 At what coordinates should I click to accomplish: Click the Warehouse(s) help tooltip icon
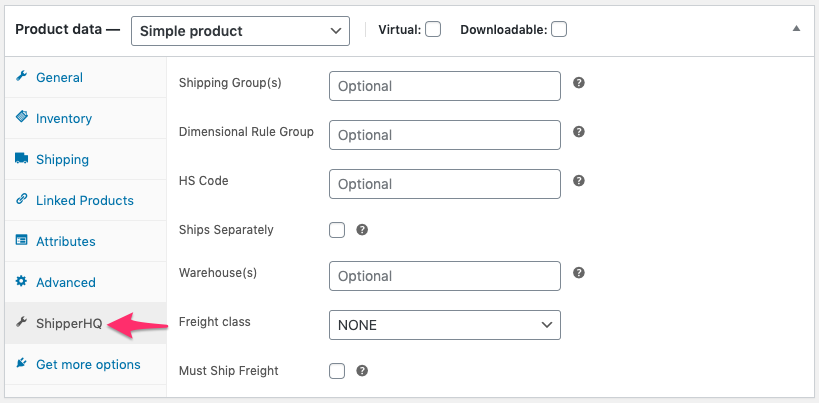[x=579, y=272]
